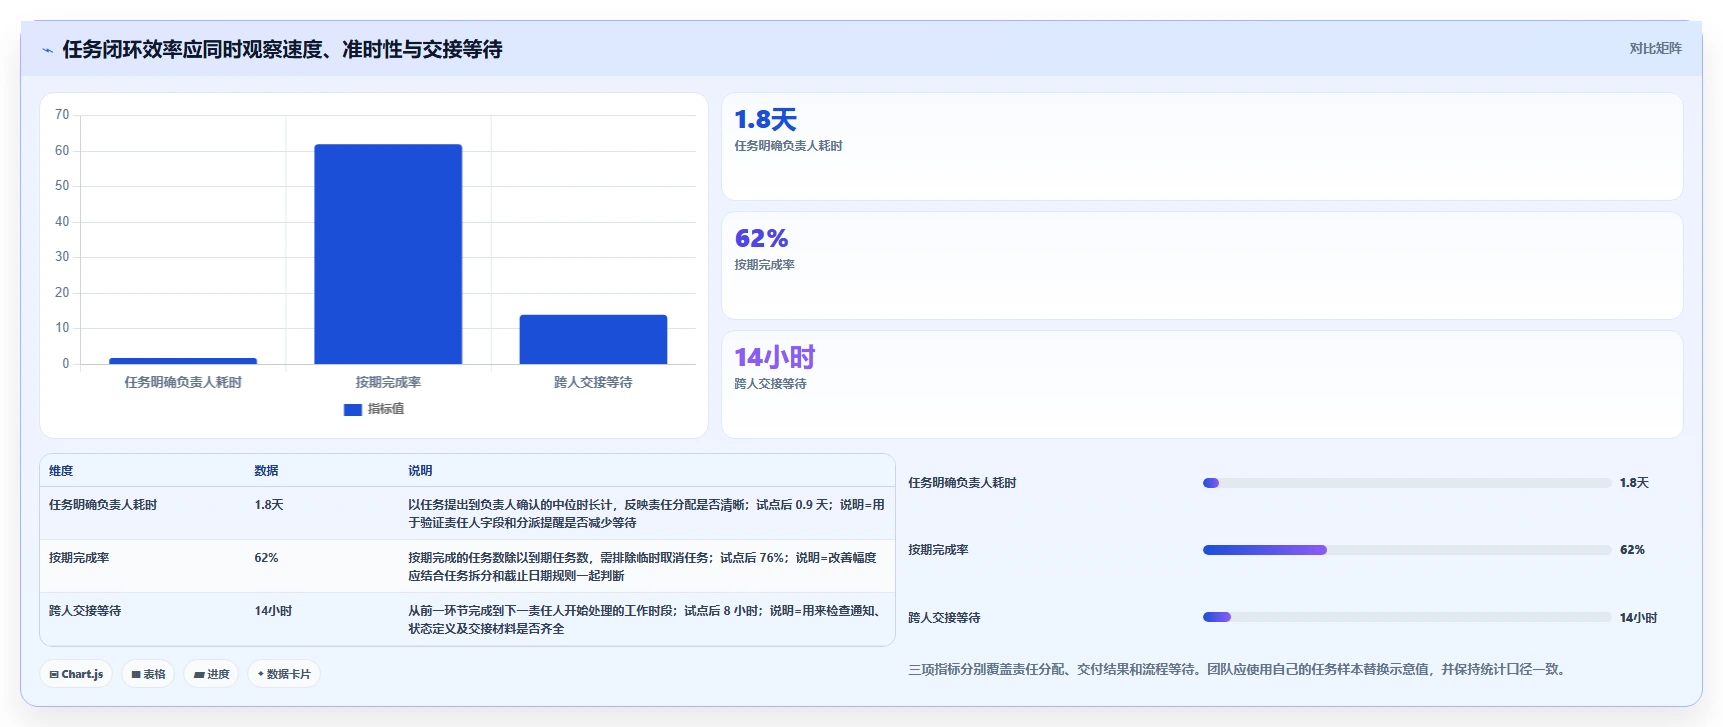Click x-axis label 跨人交接等待
Image resolution: width=1723 pixels, height=727 pixels.
[593, 382]
